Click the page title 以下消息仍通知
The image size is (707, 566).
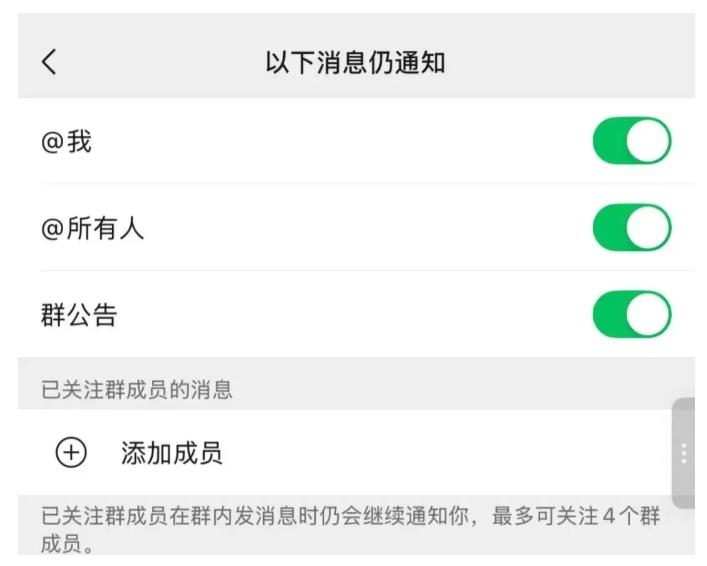[355, 63]
